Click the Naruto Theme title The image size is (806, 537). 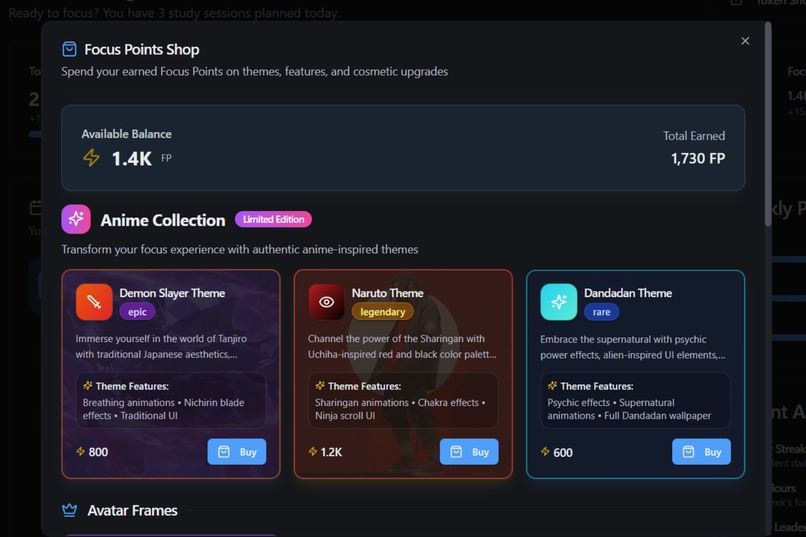click(388, 293)
